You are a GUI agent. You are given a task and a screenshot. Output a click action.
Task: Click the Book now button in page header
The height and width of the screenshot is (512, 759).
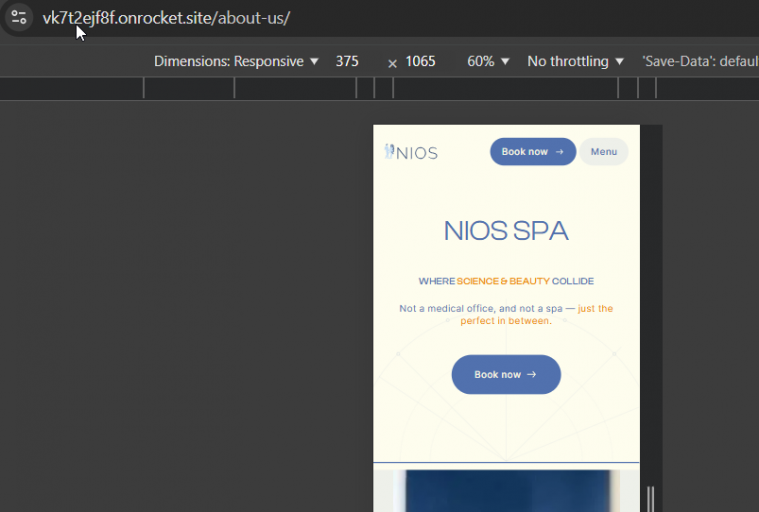tap(533, 152)
